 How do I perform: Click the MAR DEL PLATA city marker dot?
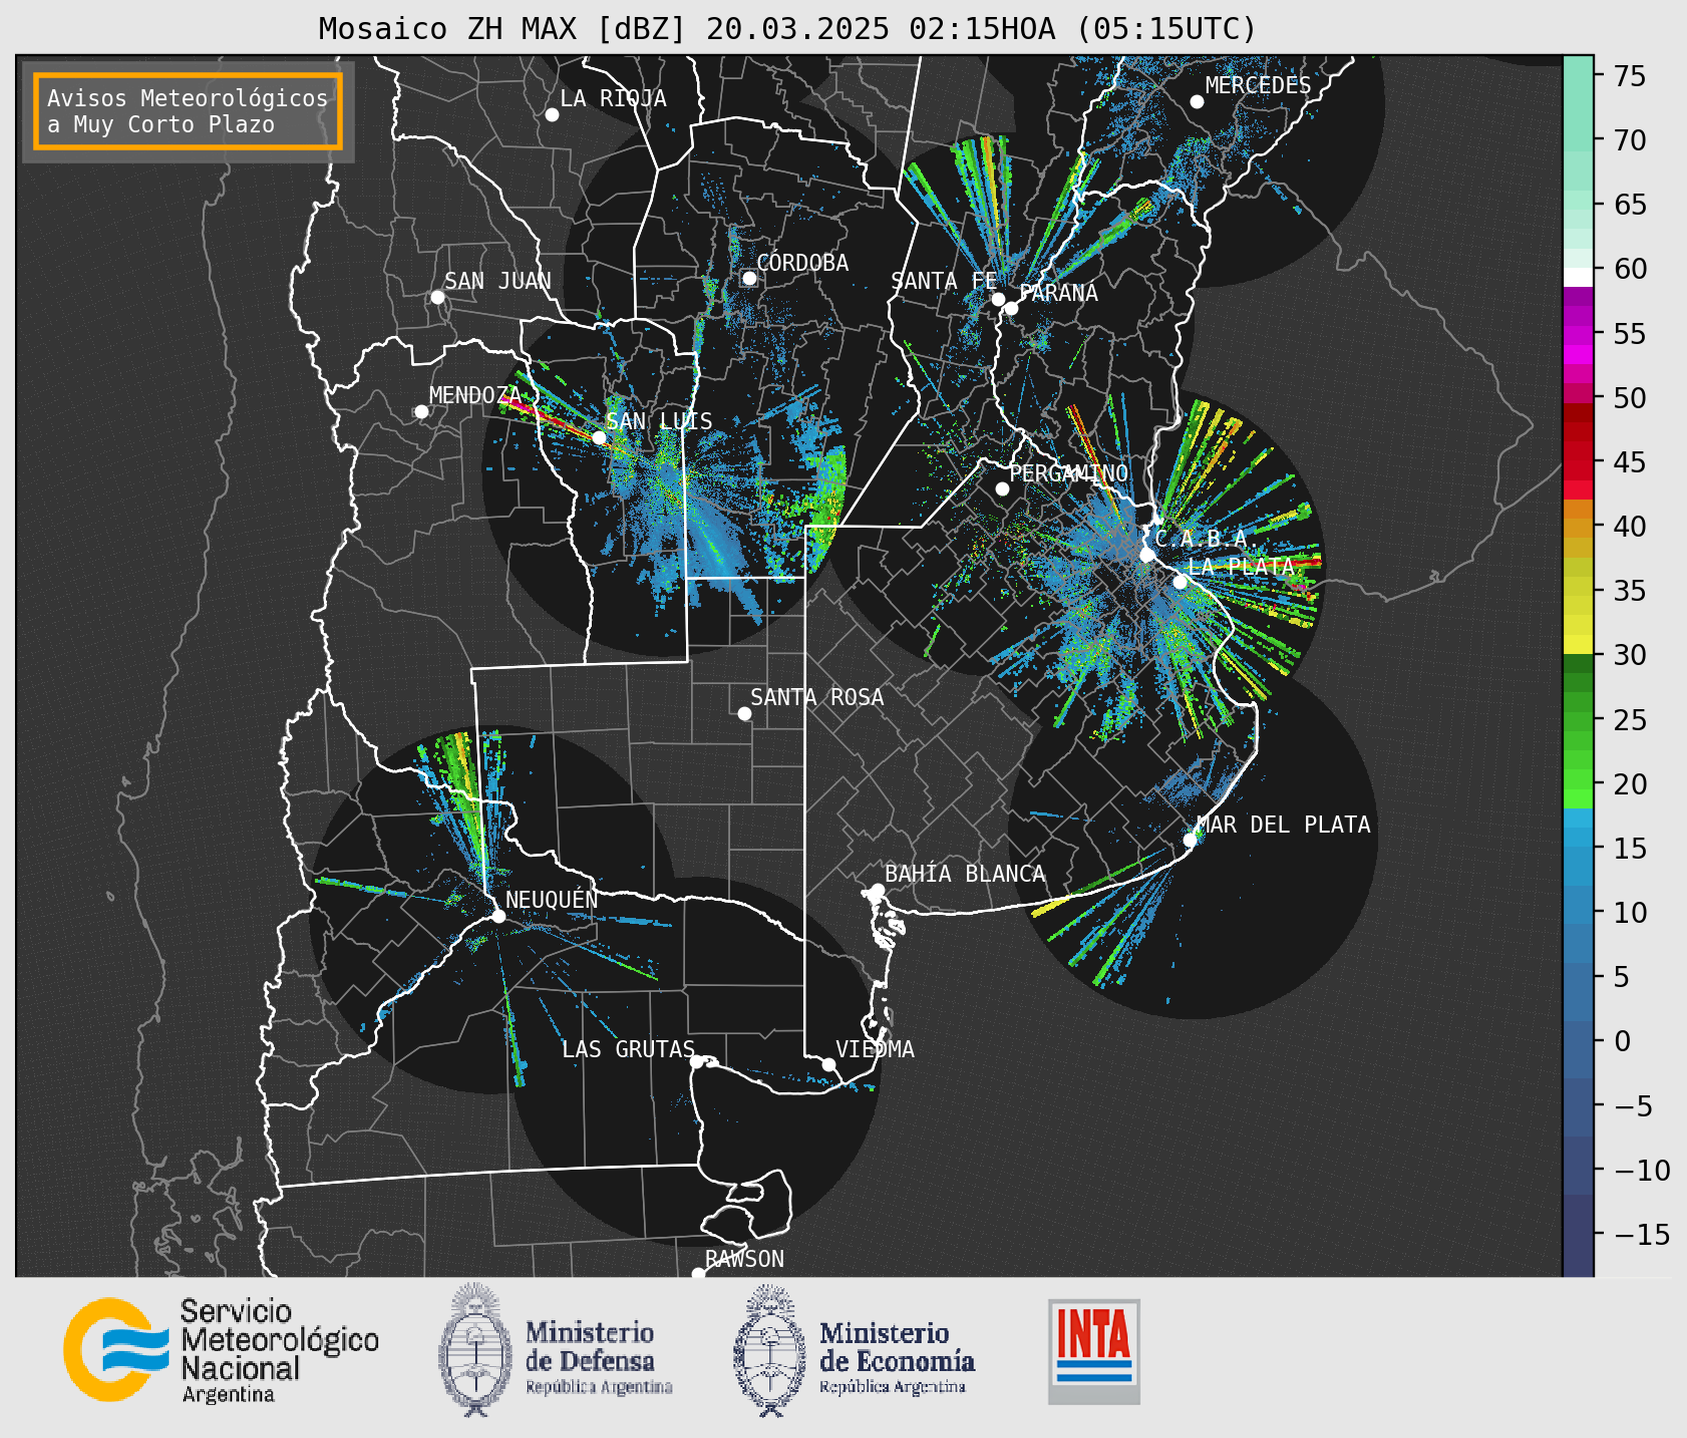tap(1190, 840)
